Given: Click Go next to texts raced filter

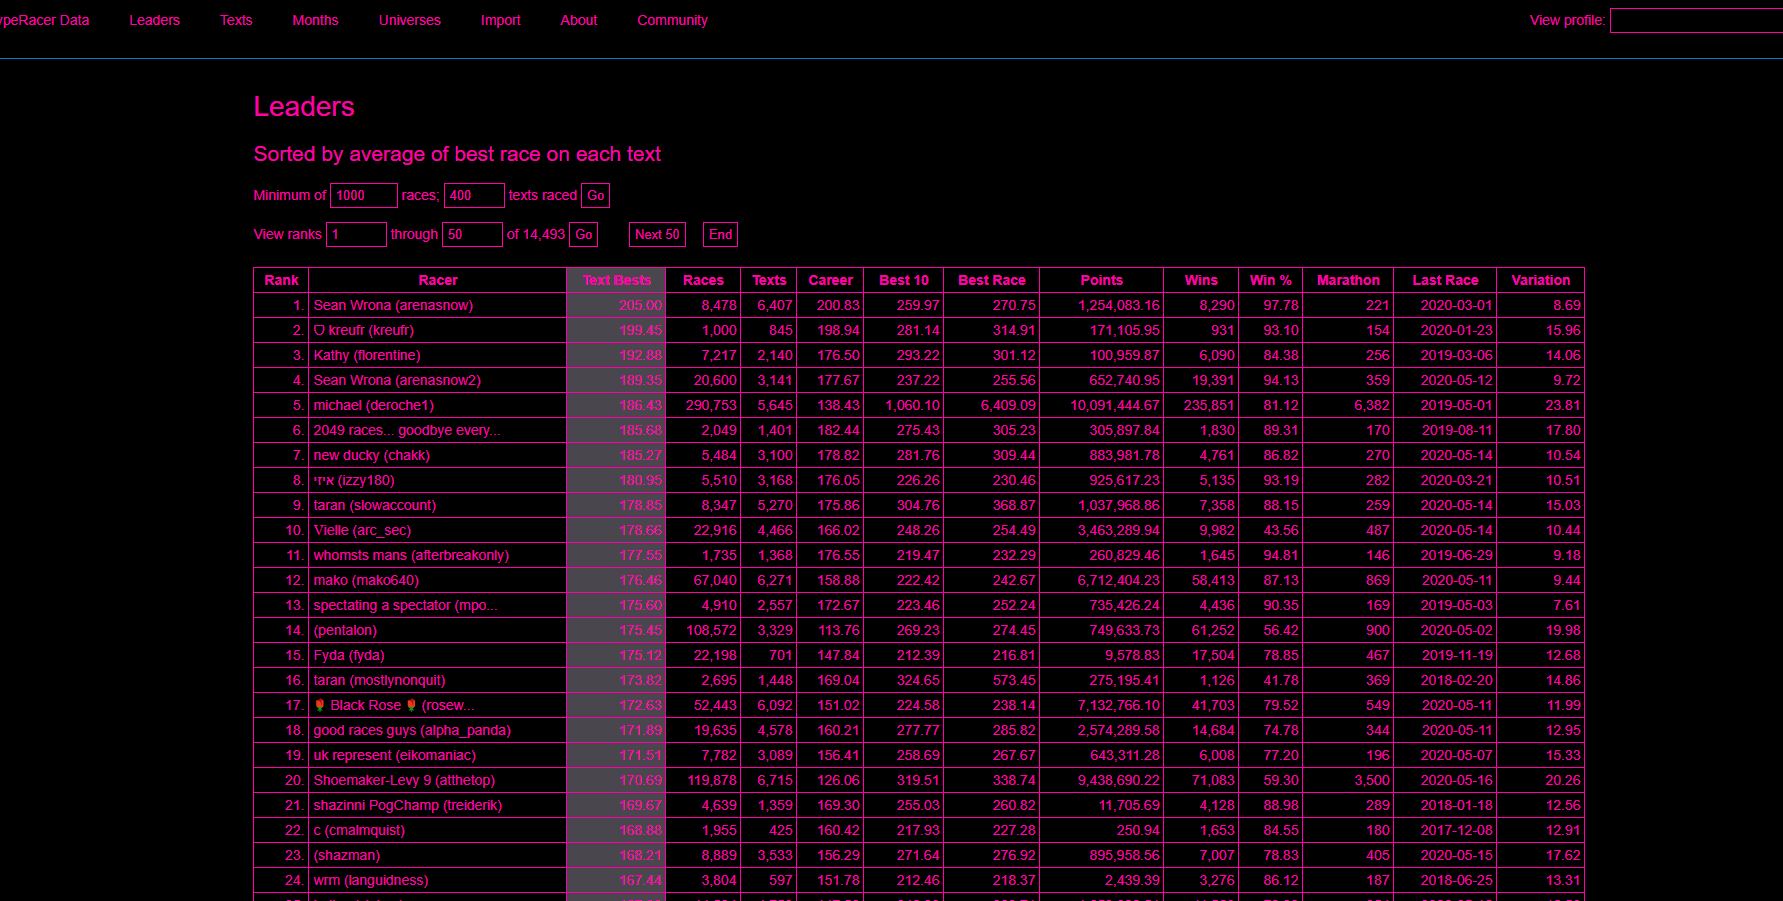Looking at the screenshot, I should [595, 195].
